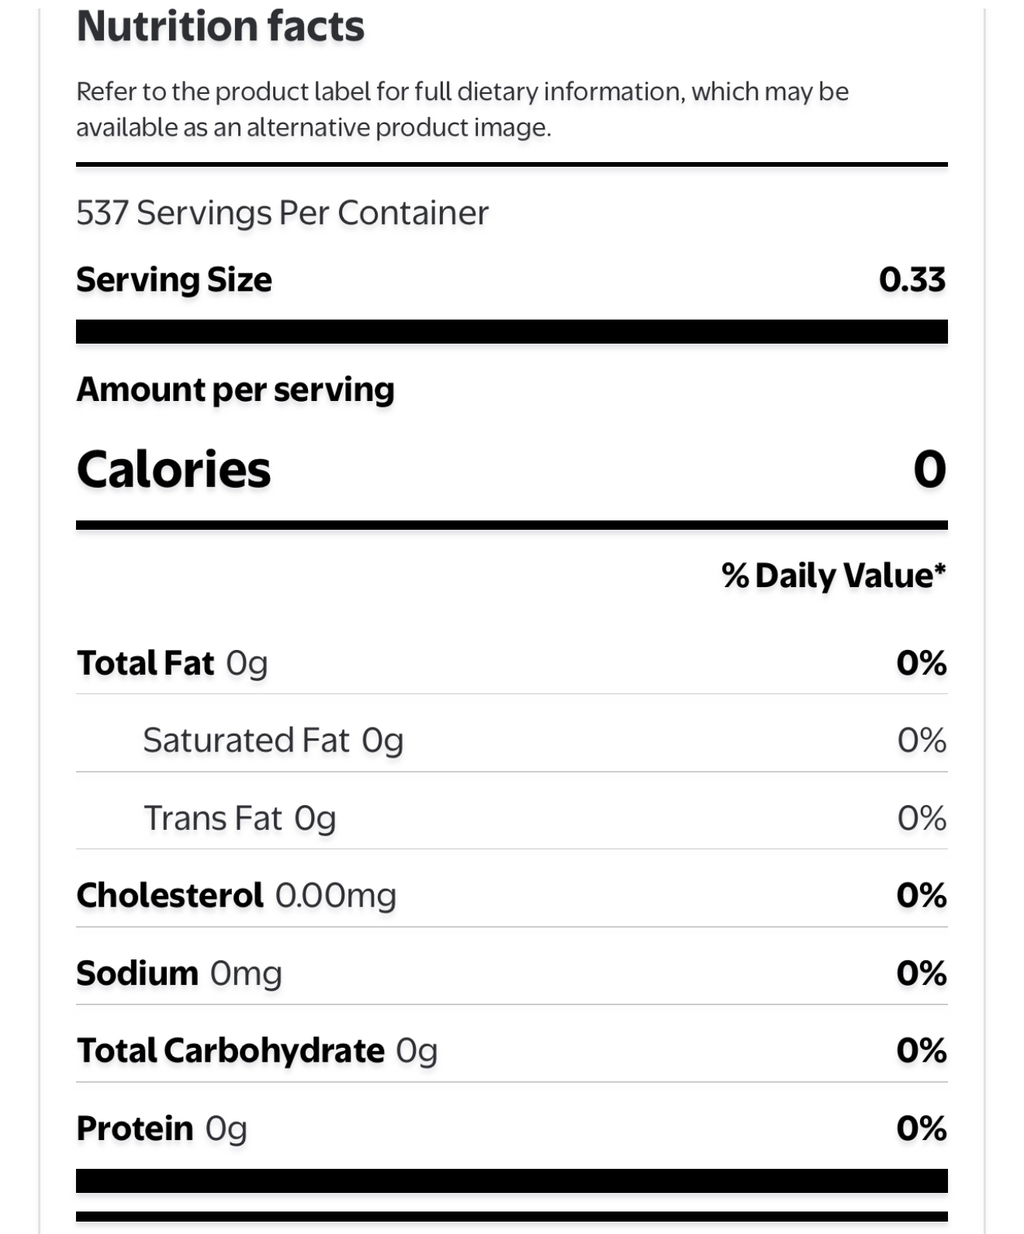Select the Calories label
This screenshot has width=1024, height=1234.
point(174,470)
